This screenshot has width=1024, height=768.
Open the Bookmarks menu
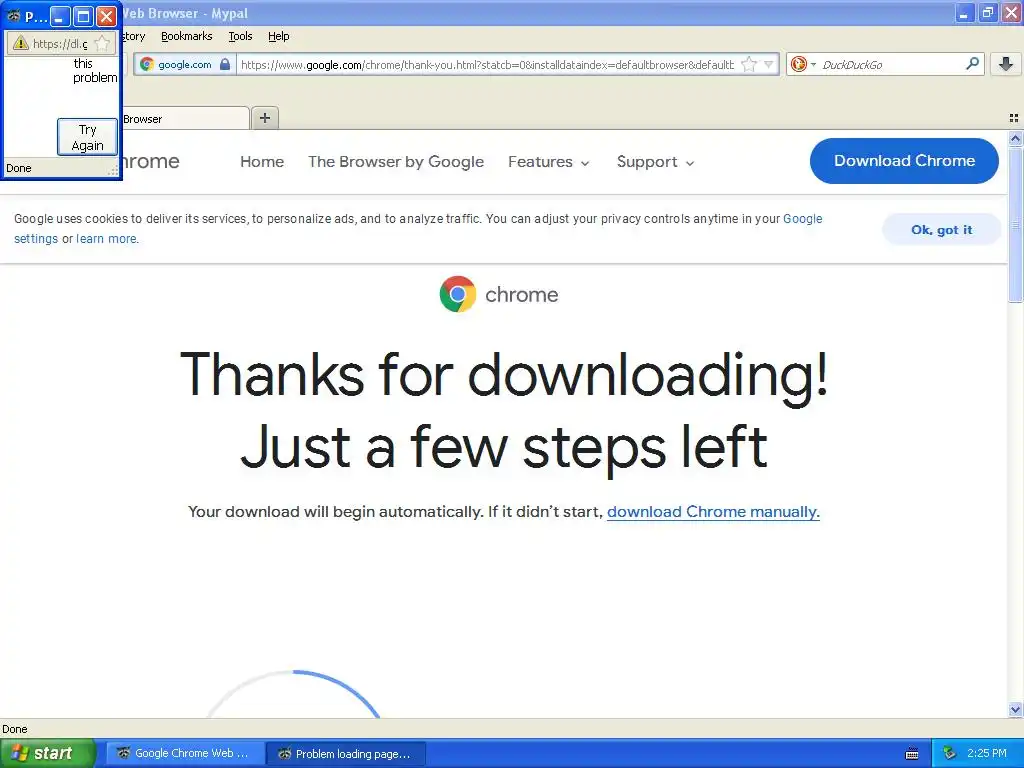pos(186,36)
